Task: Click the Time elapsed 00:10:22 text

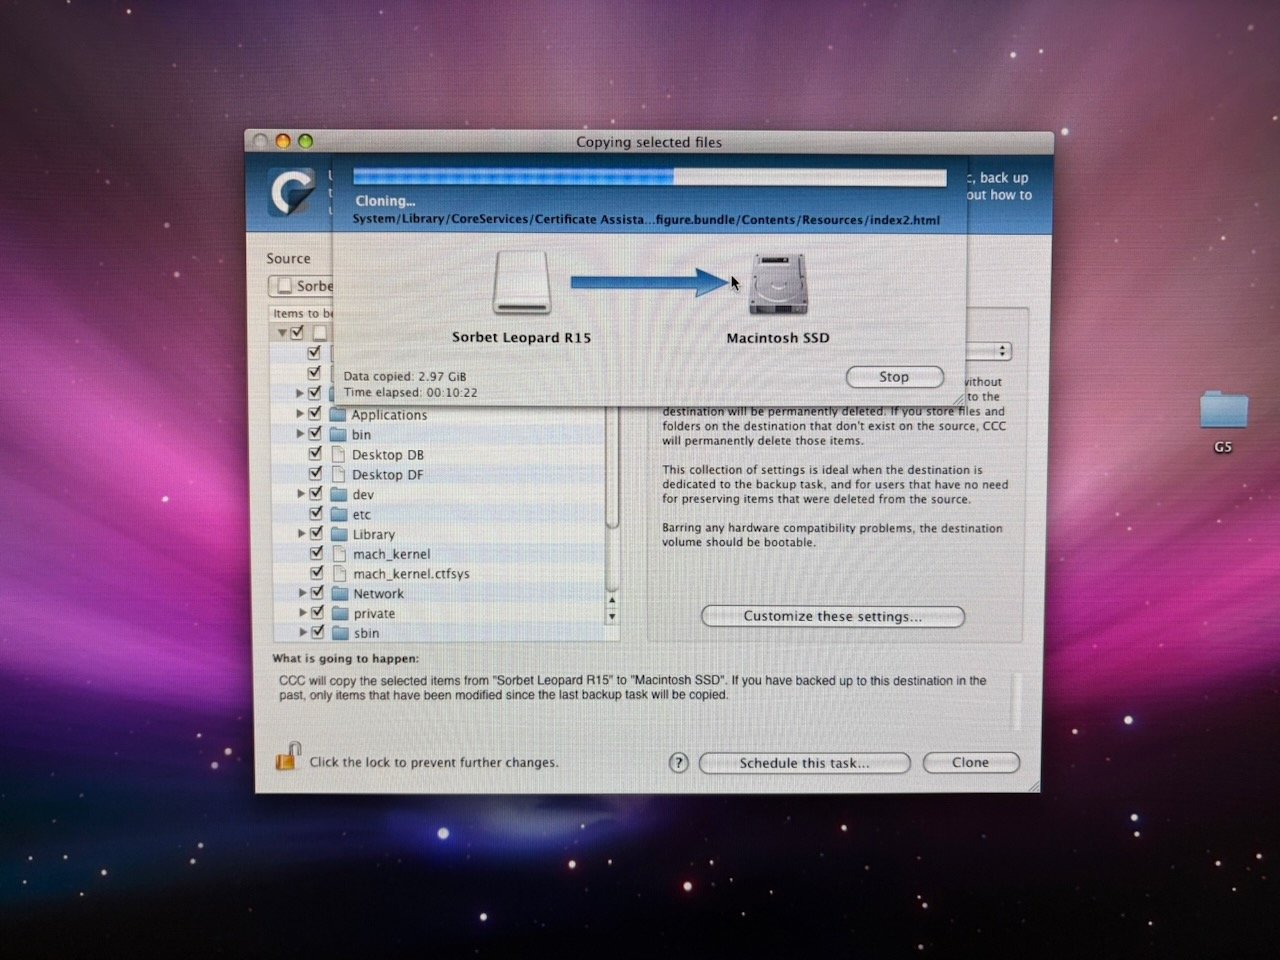Action: 411,392
